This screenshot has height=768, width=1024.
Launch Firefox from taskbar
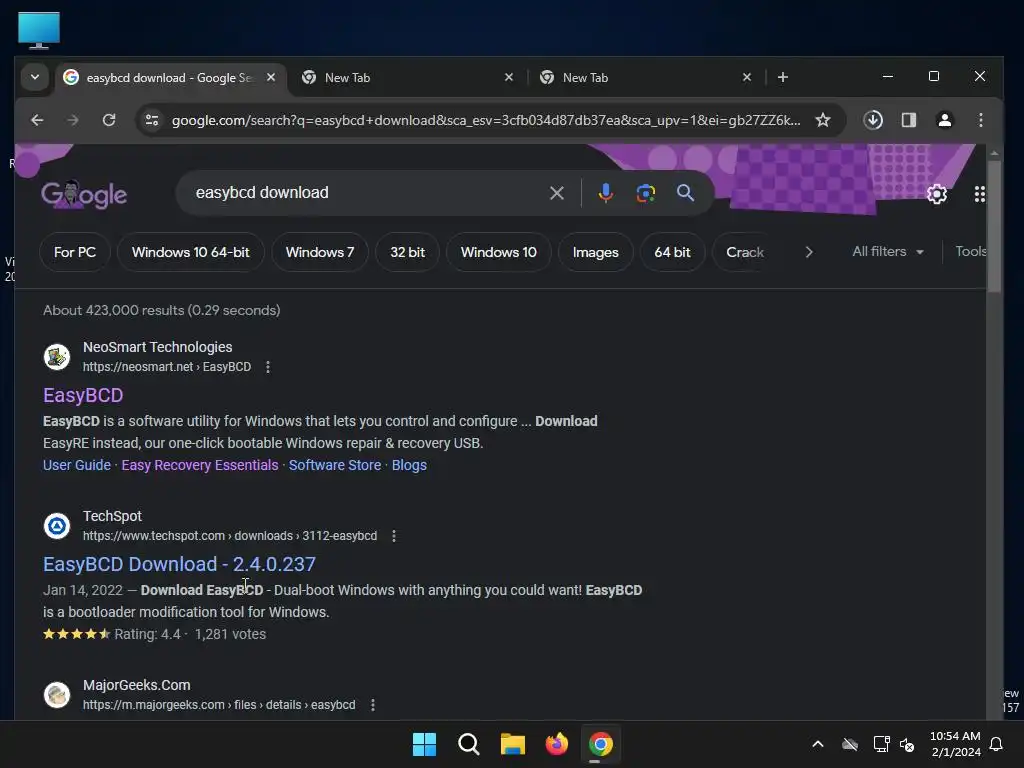pos(556,744)
